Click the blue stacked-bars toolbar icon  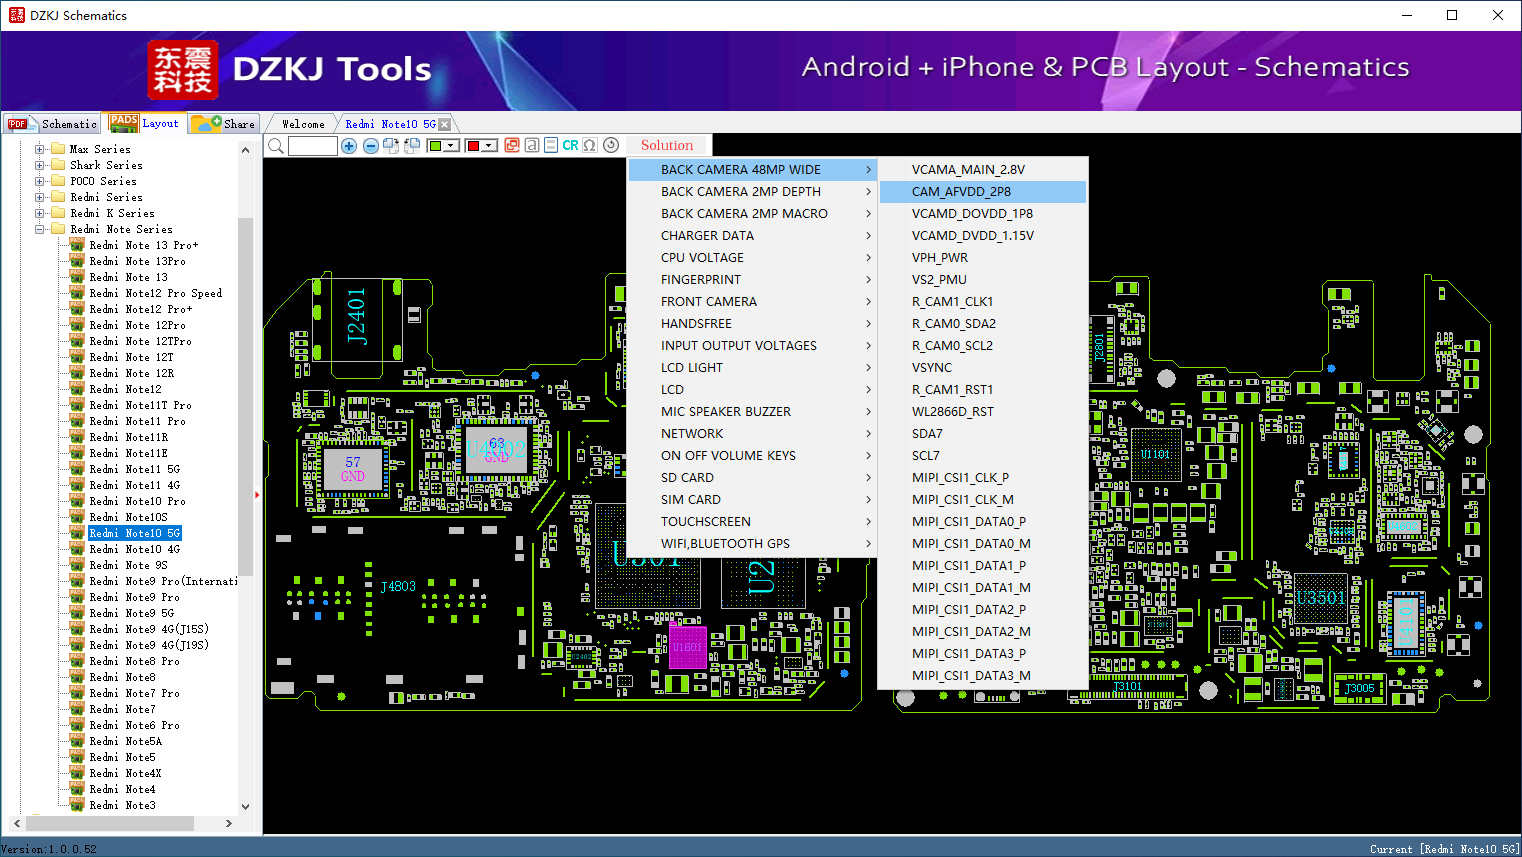tap(551, 145)
